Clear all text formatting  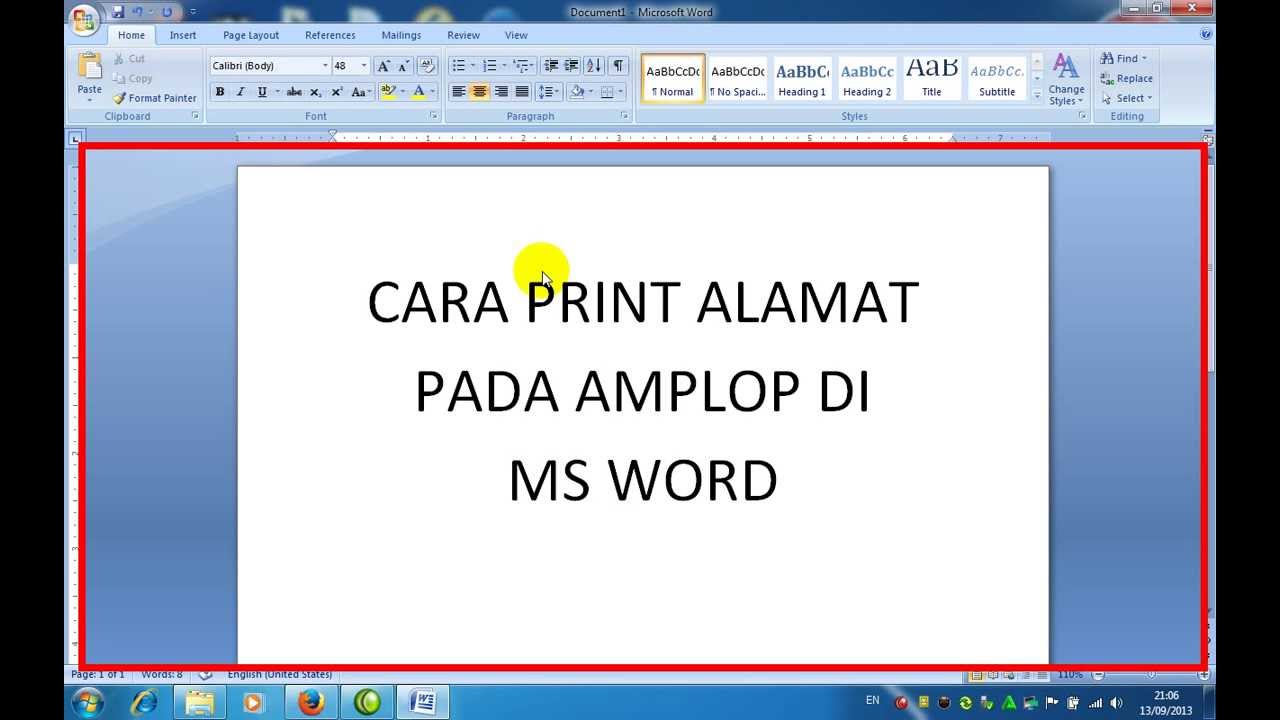427,66
